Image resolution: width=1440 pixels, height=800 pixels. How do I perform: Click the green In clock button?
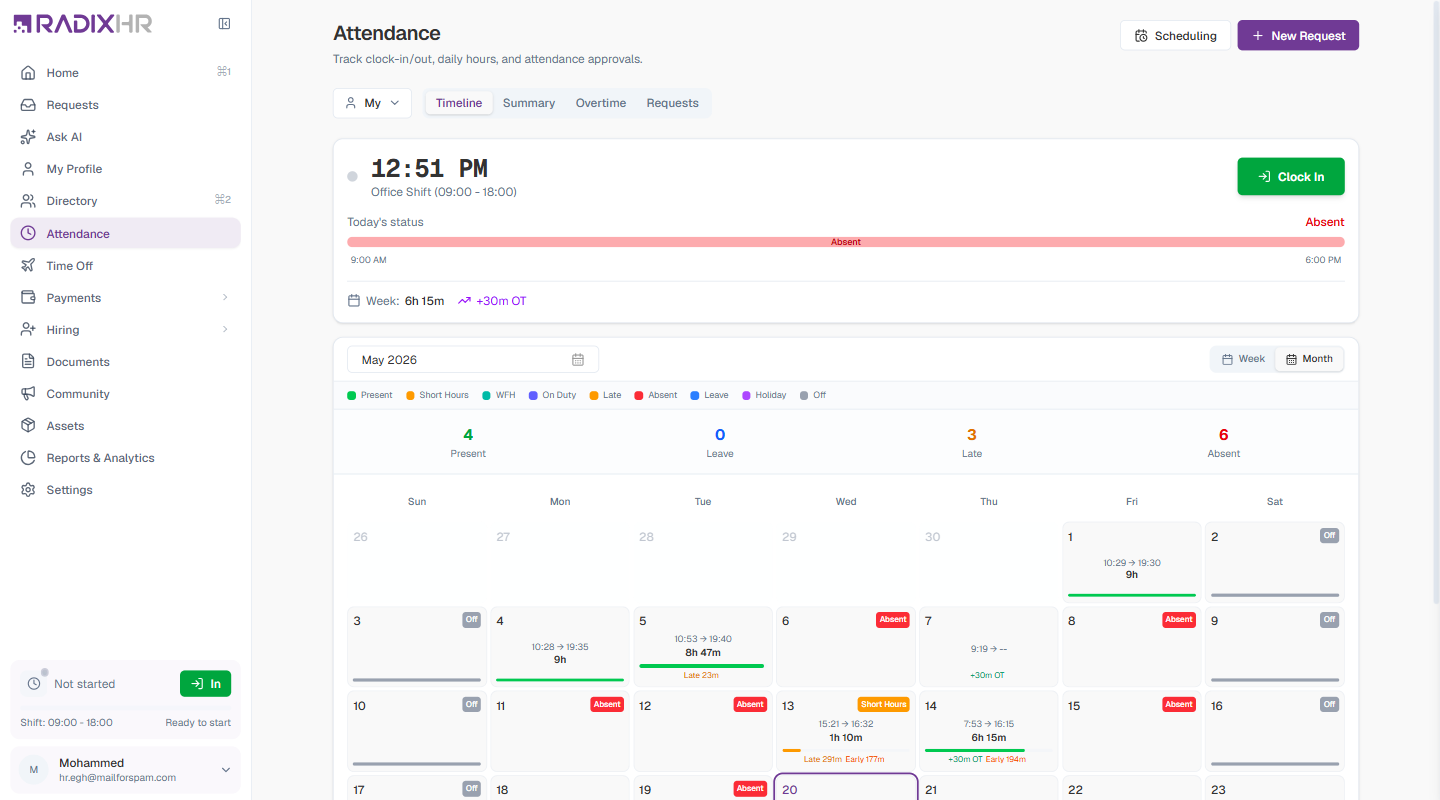coord(205,684)
